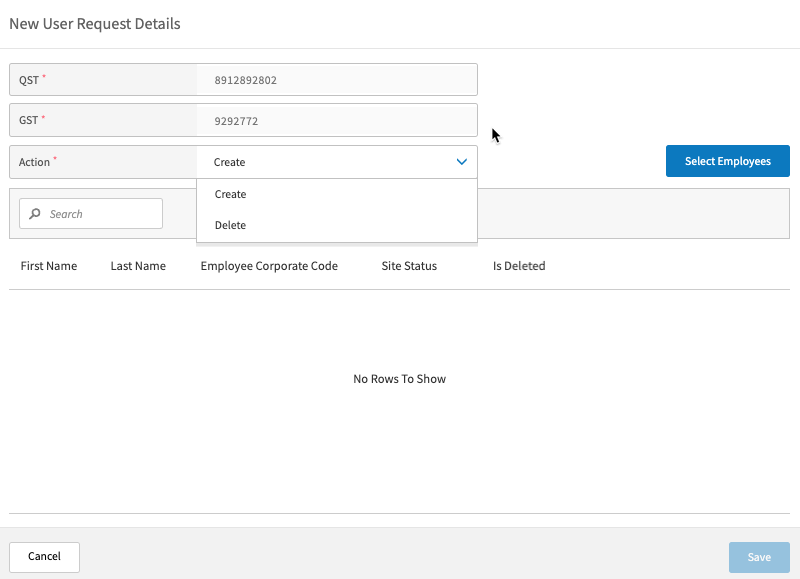Click the Employee Corporate Code column header
Image resolution: width=800 pixels, height=579 pixels.
[x=269, y=266]
